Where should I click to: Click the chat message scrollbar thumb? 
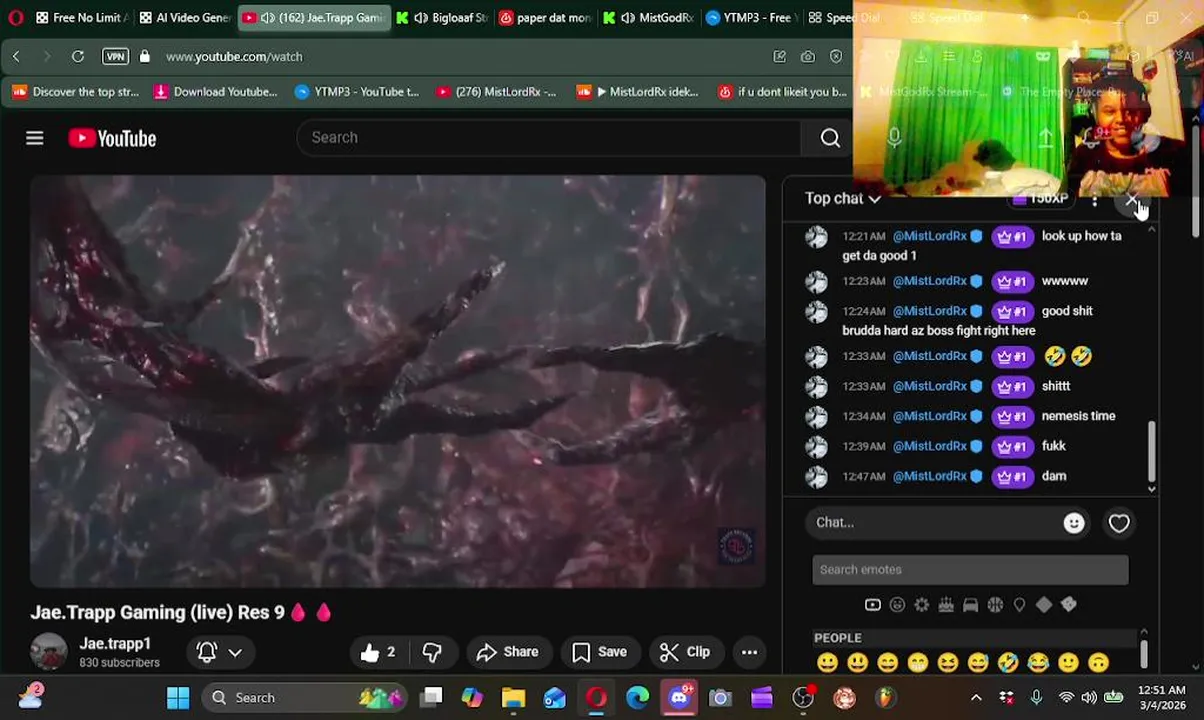pyautogui.click(x=1151, y=450)
